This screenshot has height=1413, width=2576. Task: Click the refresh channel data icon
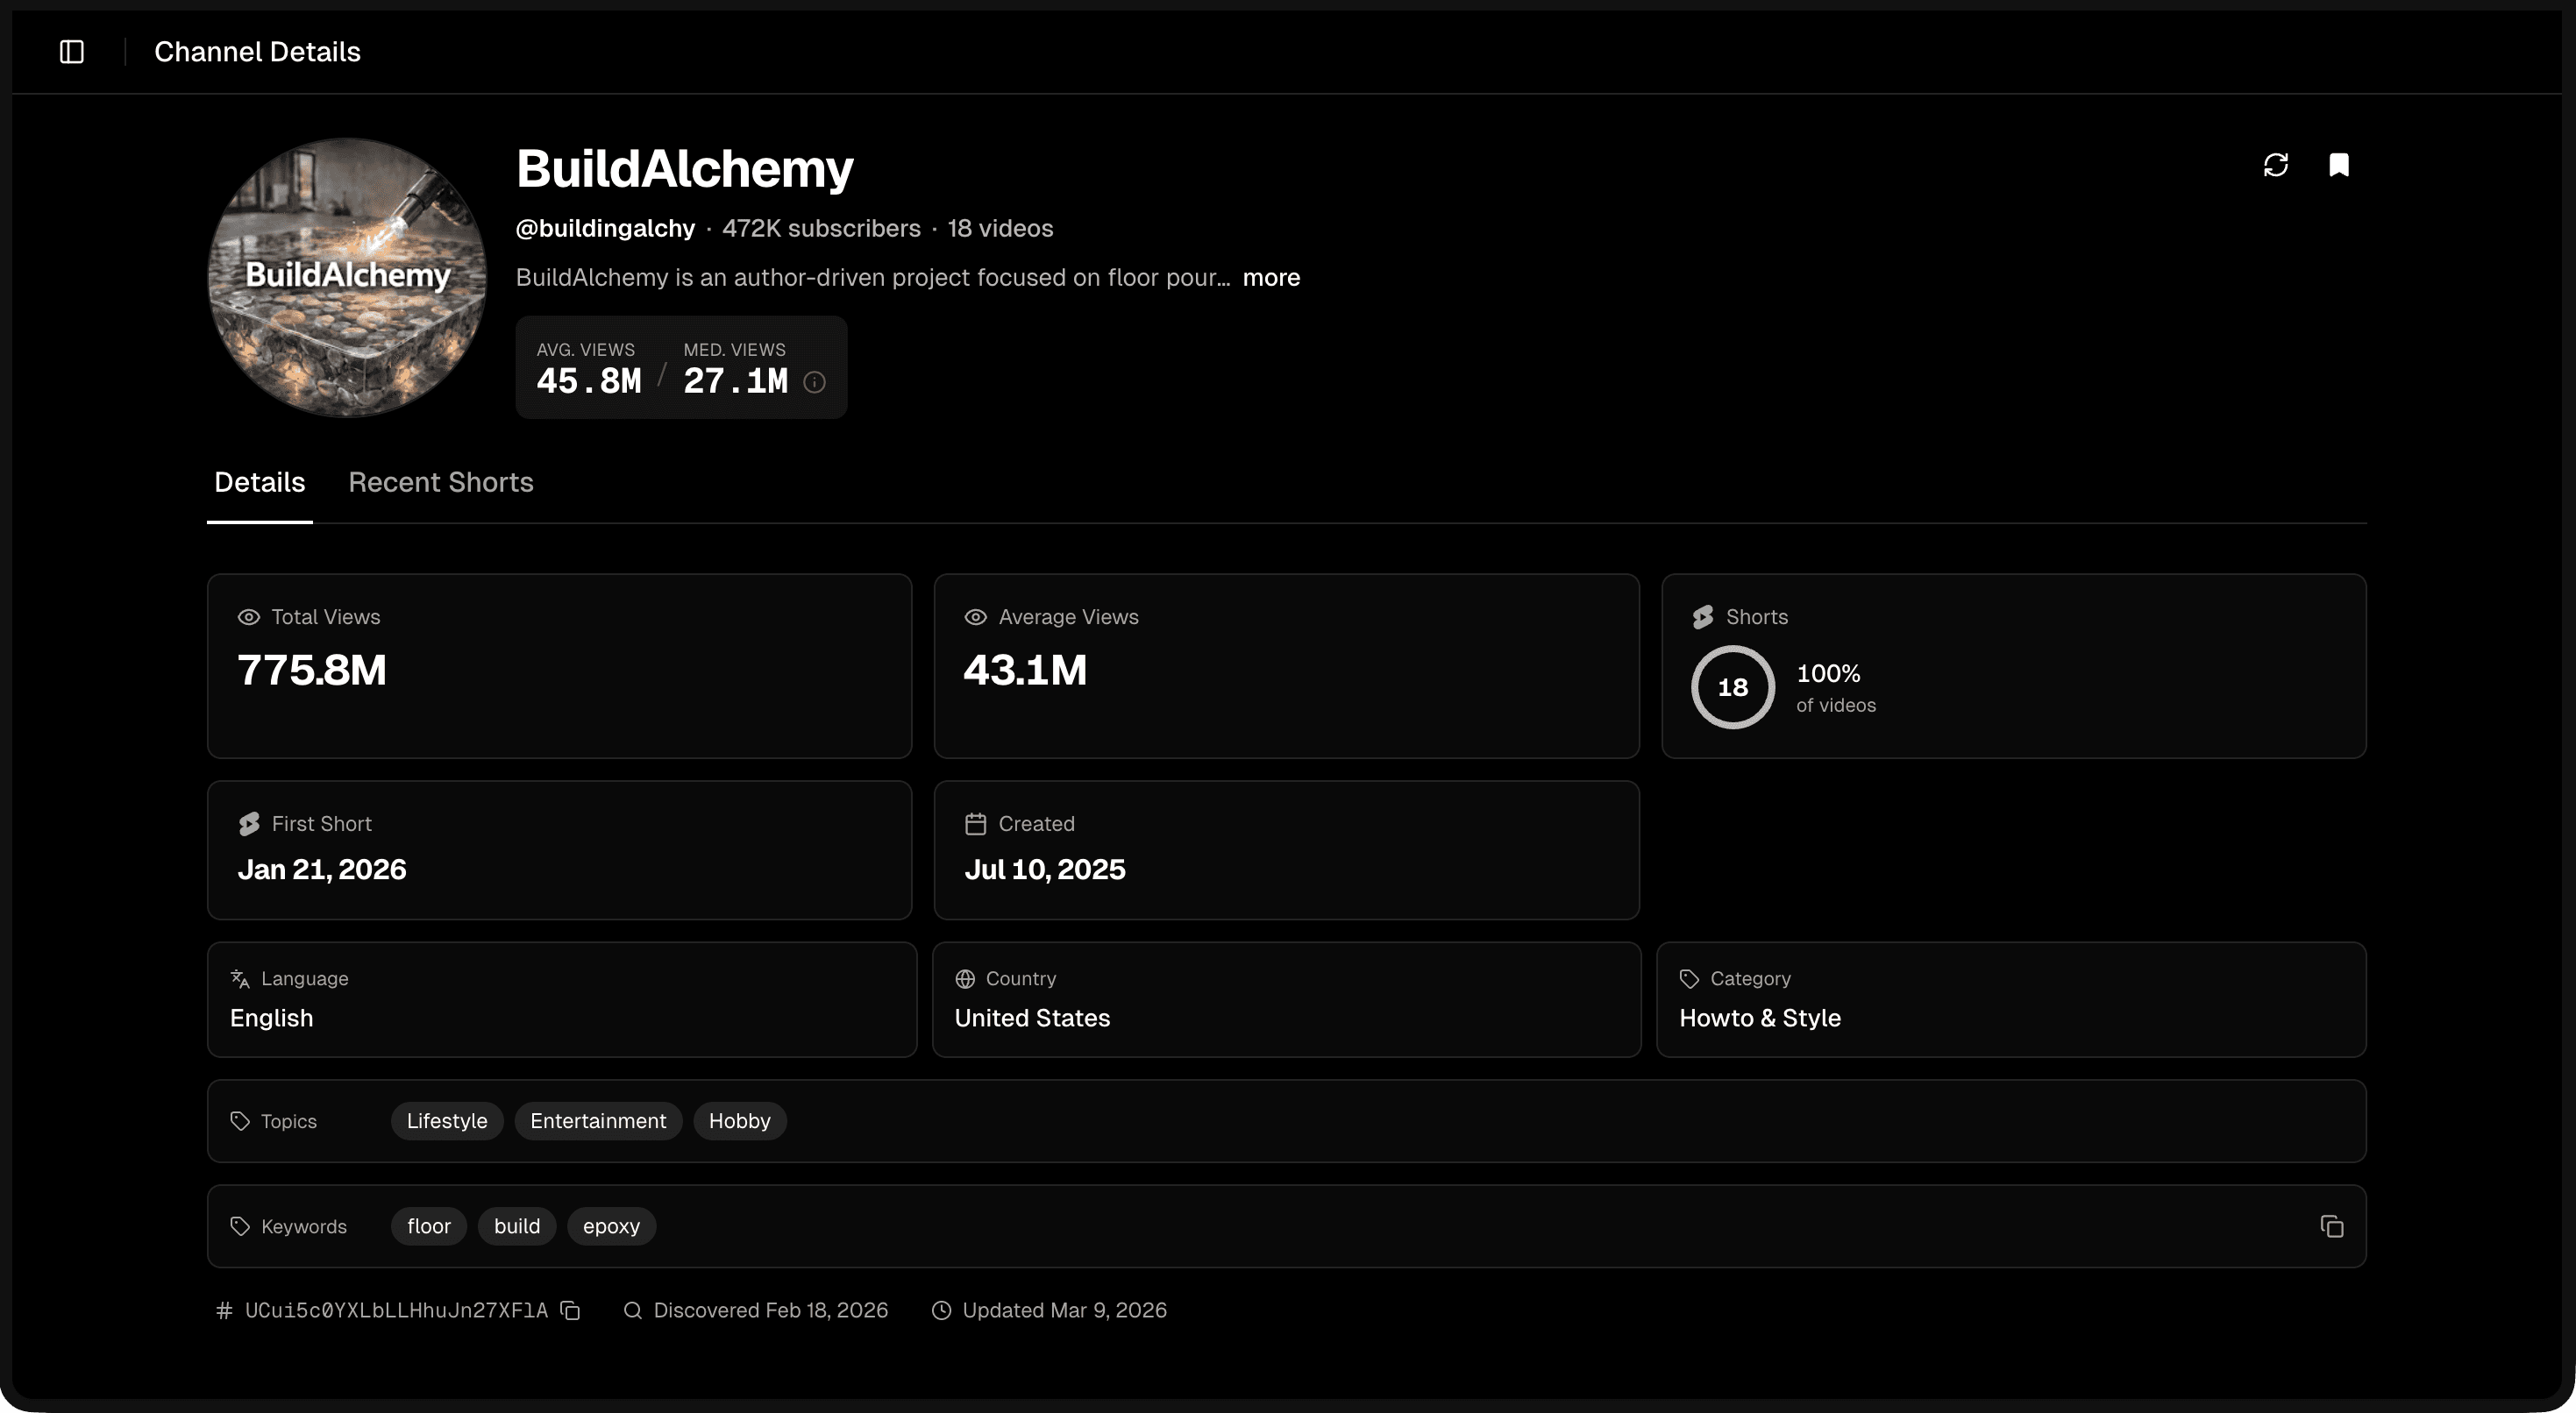point(2276,164)
